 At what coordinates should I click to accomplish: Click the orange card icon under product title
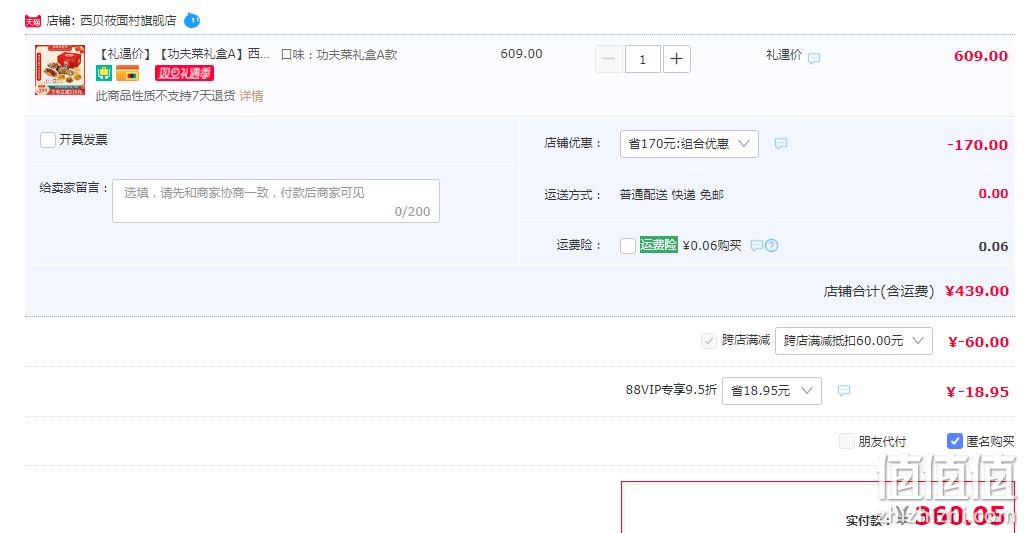[128, 73]
